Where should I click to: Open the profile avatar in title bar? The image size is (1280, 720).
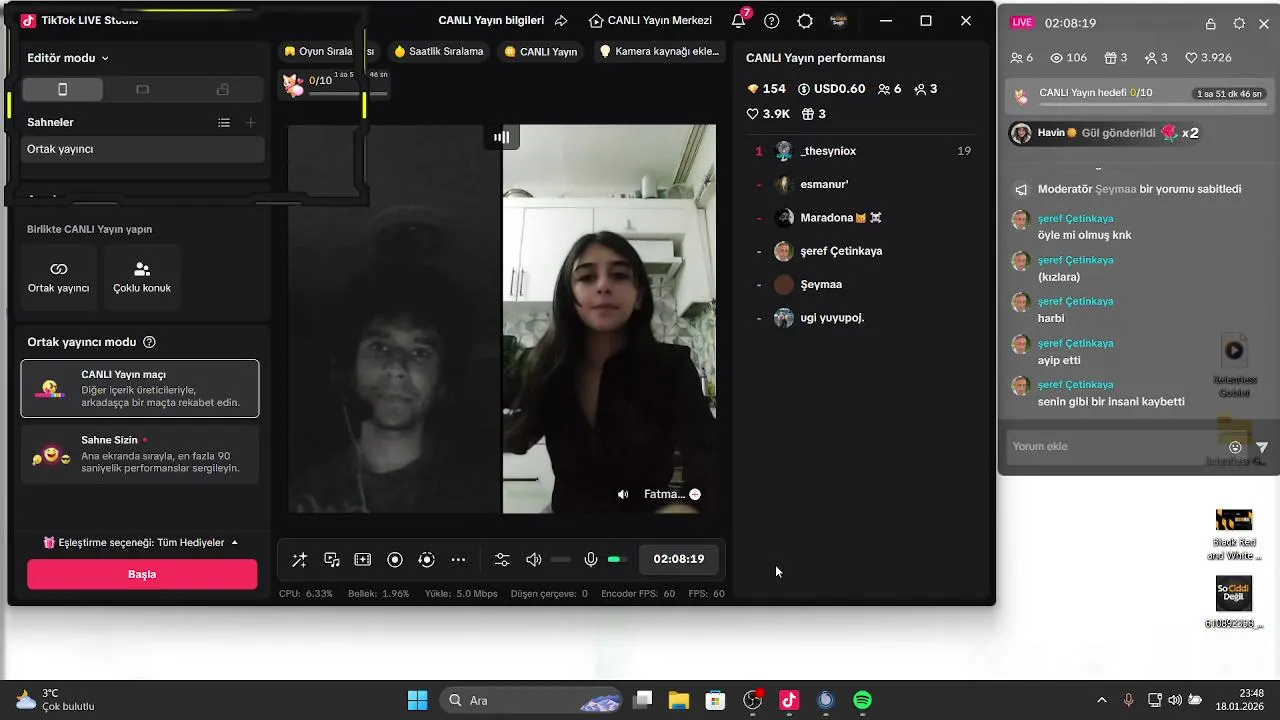click(839, 21)
